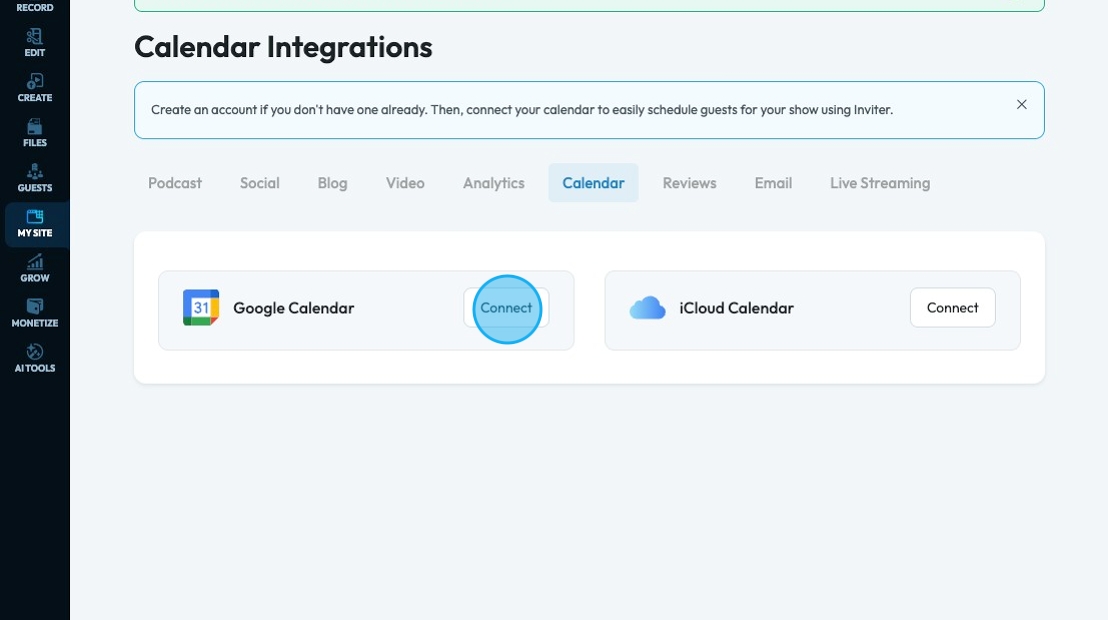This screenshot has width=1108, height=620.
Task: Switch to the Analytics tab
Action: [x=493, y=183]
